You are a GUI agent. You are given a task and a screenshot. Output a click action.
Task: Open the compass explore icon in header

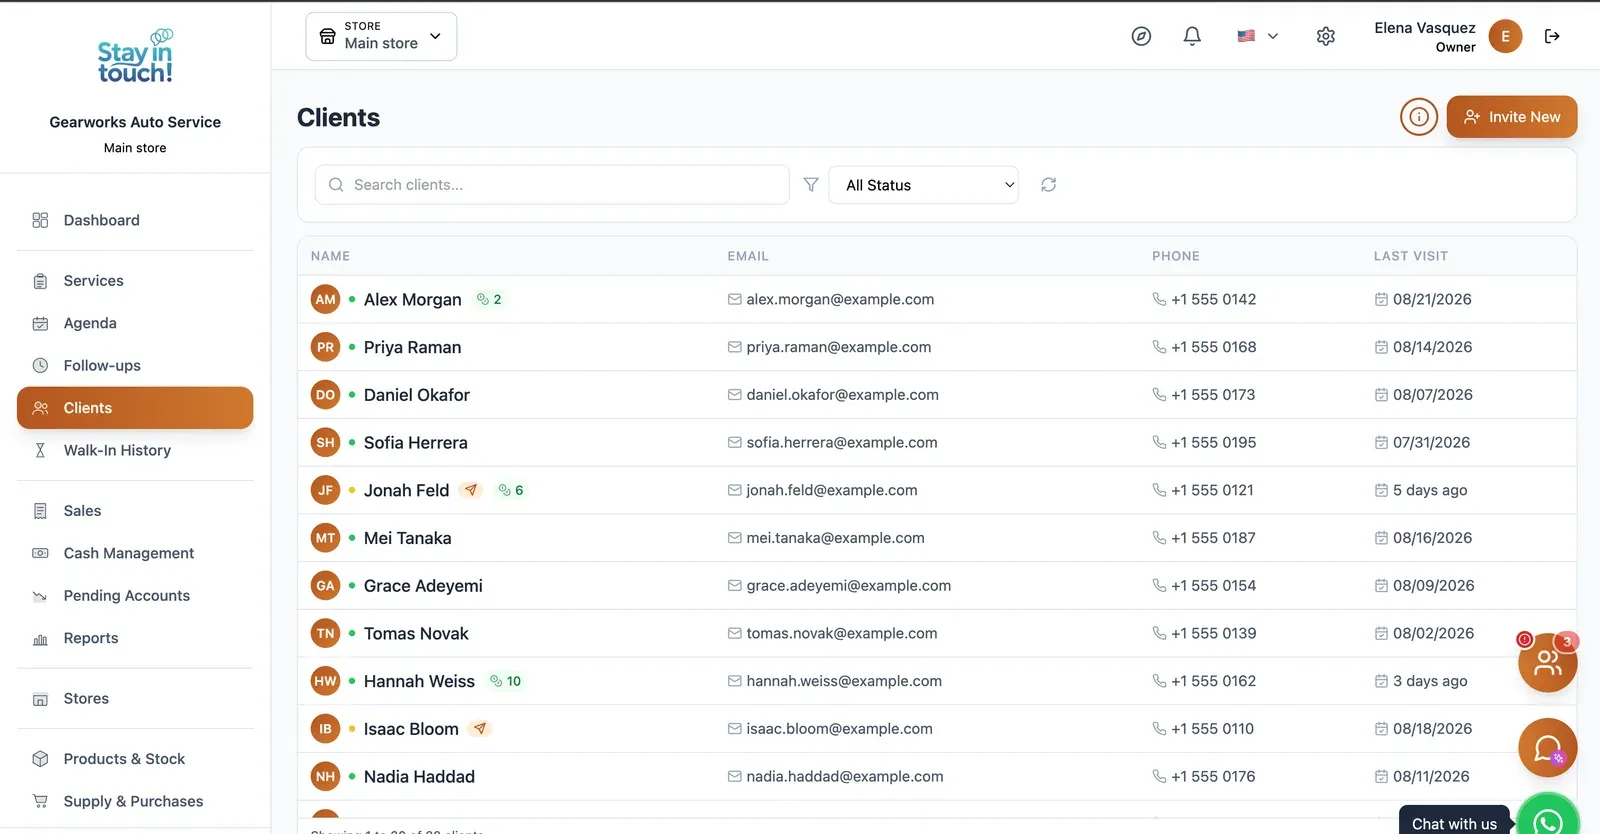(1141, 36)
